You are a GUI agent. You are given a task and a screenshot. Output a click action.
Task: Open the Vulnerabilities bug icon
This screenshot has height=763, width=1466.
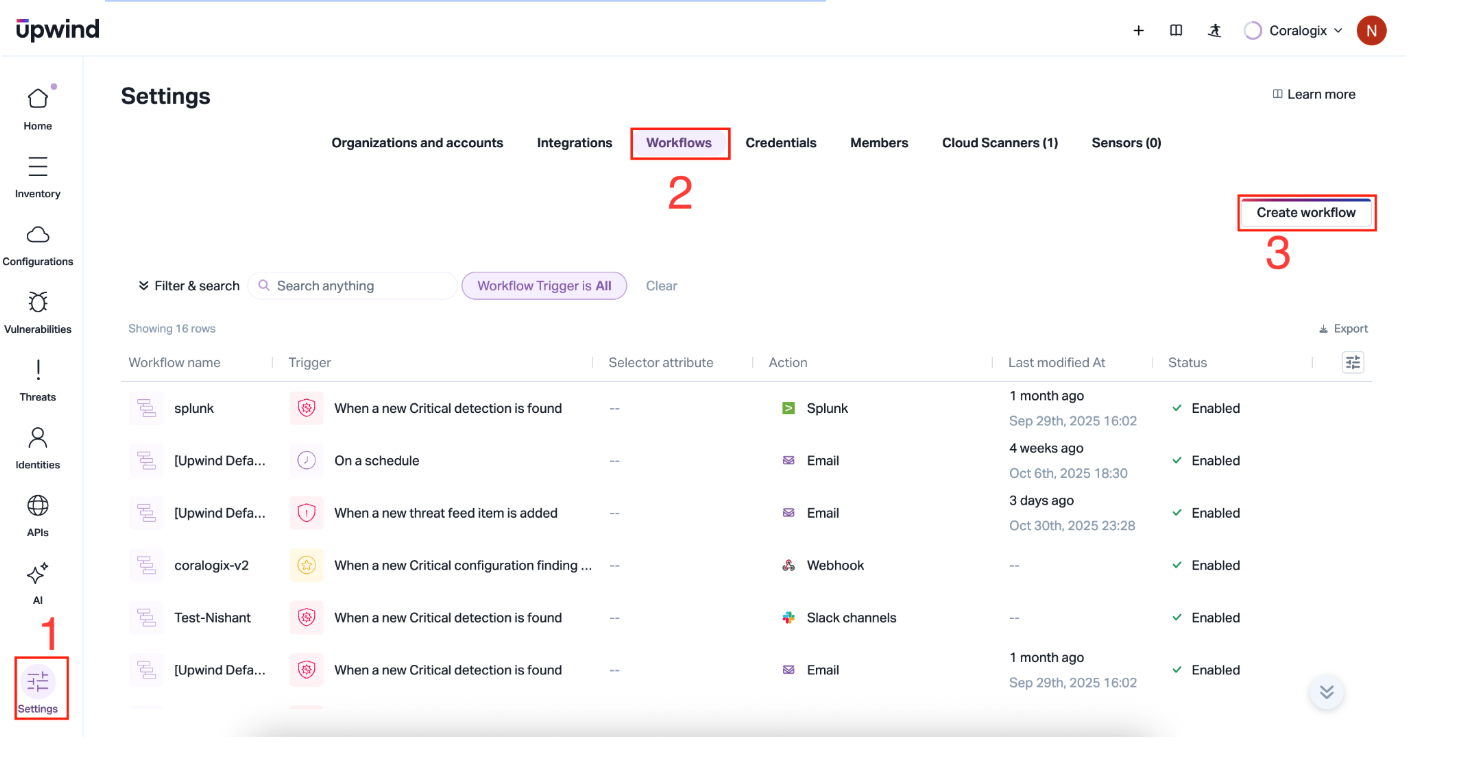[x=38, y=303]
